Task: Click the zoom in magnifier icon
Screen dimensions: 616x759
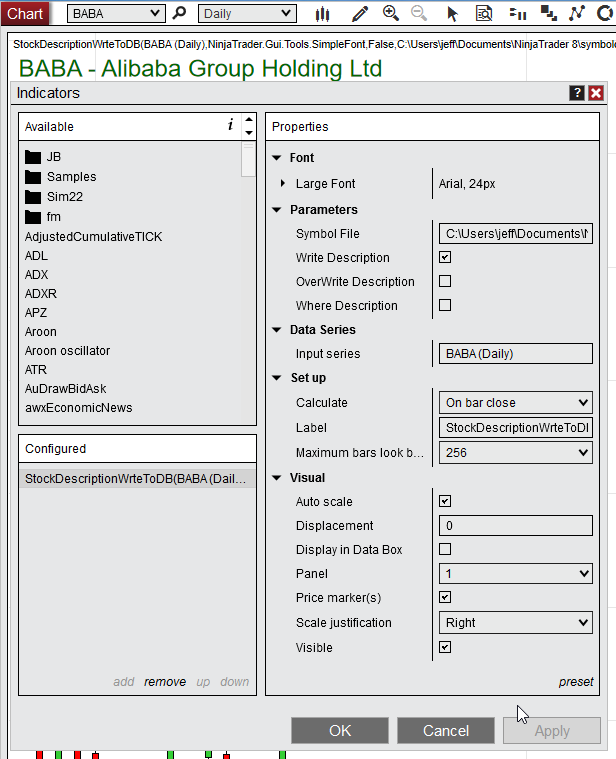Action: coord(391,14)
